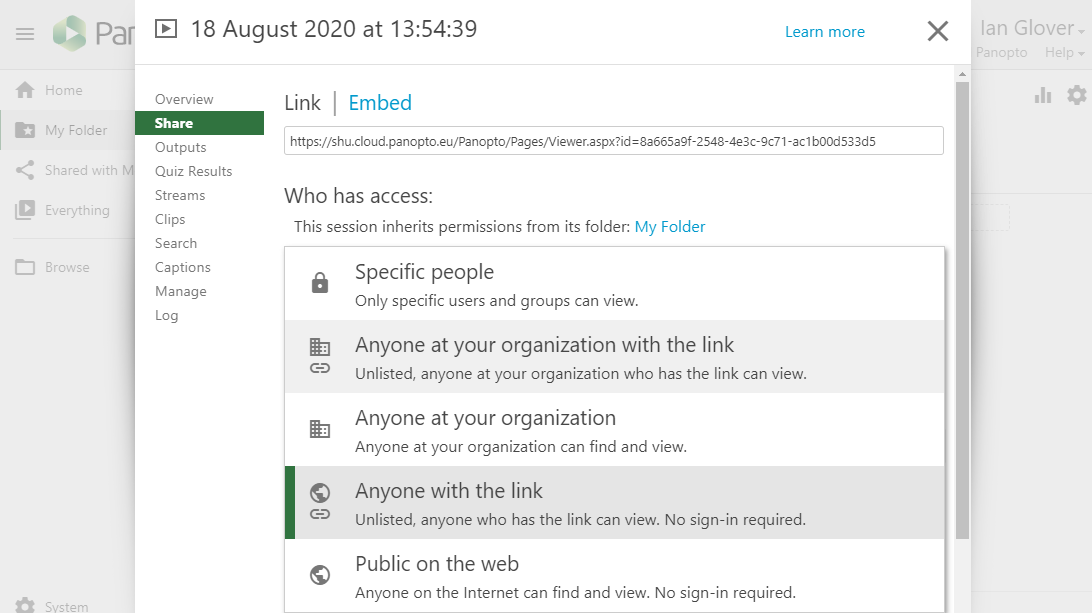The image size is (1092, 613).
Task: Open the My Folder permissions link
Action: [670, 227]
